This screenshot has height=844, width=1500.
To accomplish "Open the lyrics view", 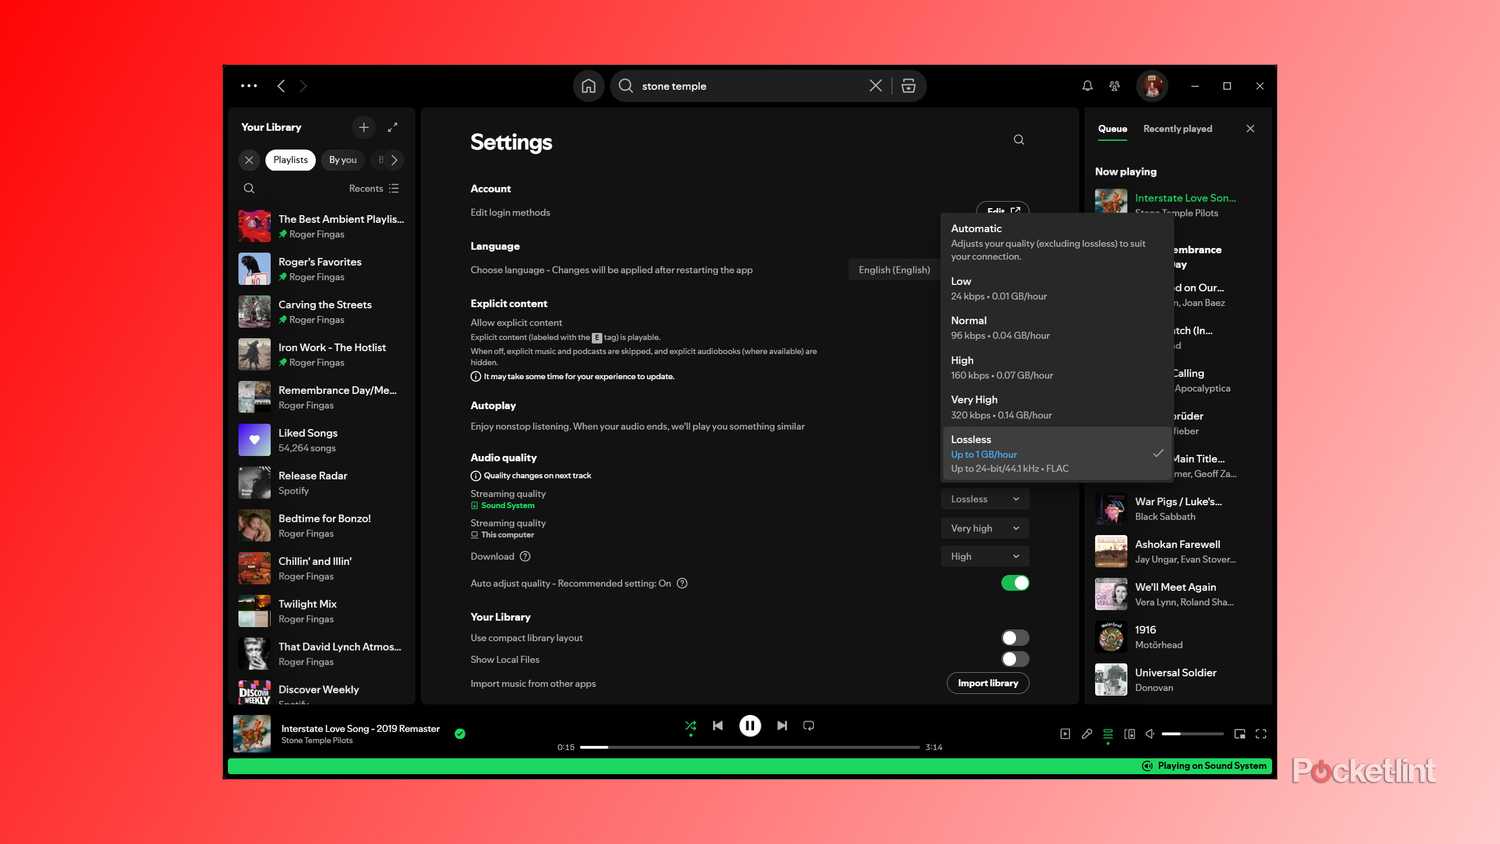I will (1087, 734).
